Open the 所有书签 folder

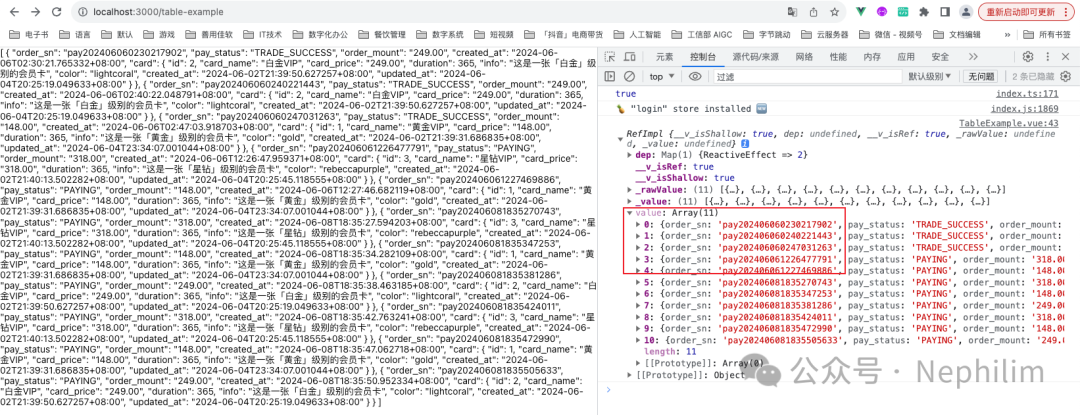1047,34
